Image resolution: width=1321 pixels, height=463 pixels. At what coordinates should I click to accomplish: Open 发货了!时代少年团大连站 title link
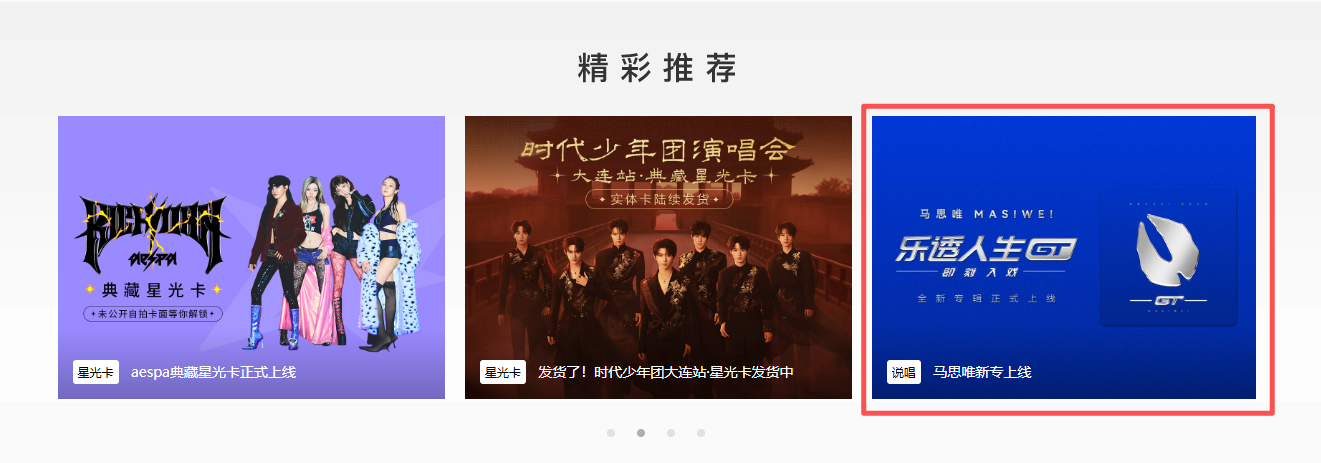[666, 372]
